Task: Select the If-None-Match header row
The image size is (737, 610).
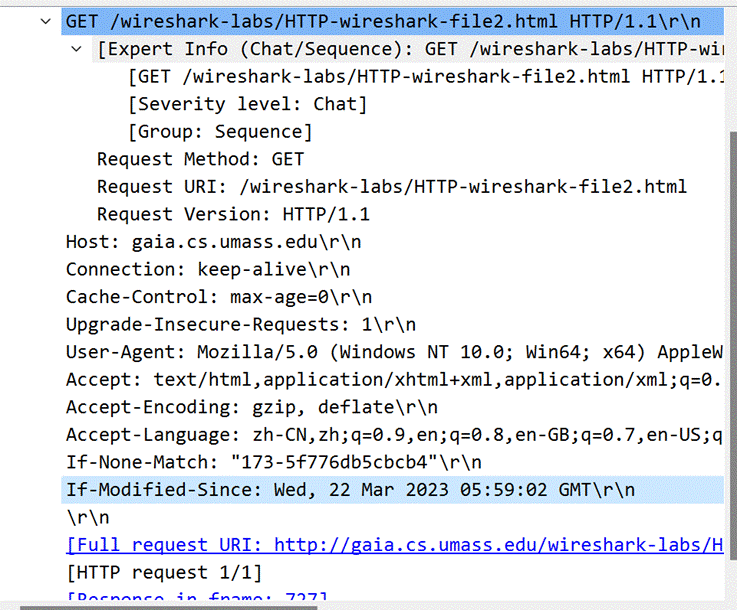Action: click(274, 462)
